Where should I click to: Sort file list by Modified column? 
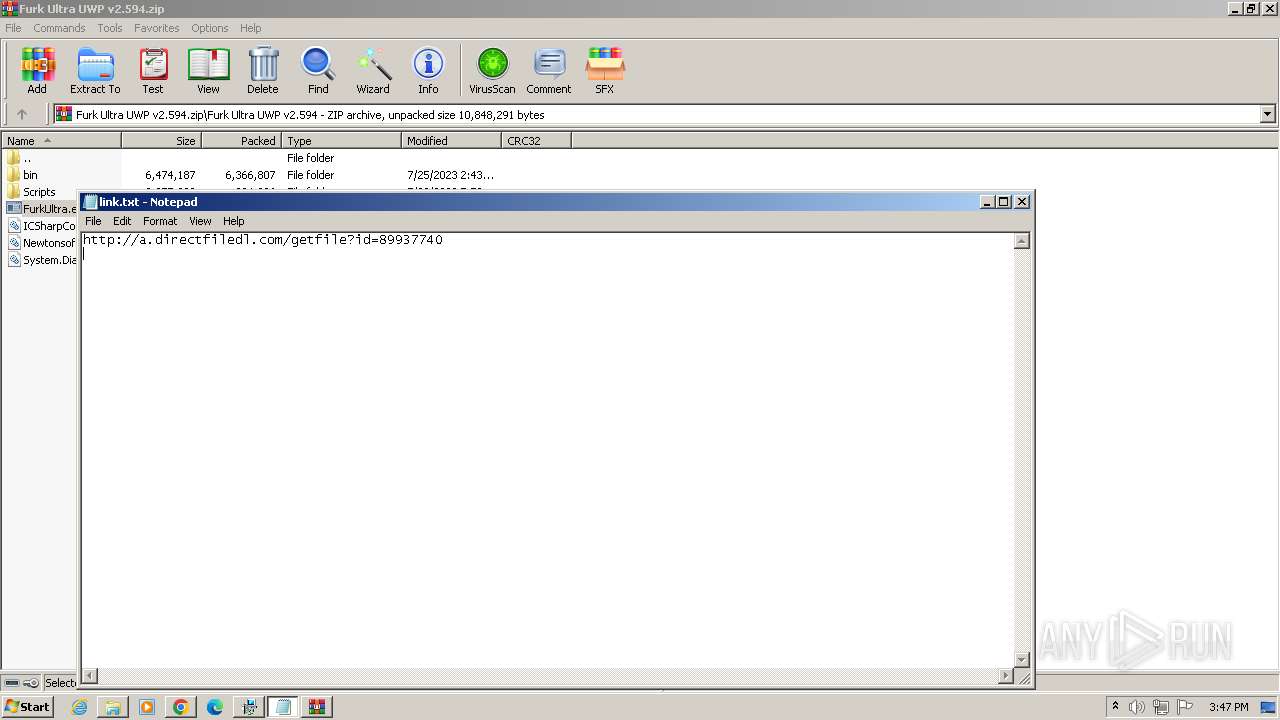tap(452, 141)
